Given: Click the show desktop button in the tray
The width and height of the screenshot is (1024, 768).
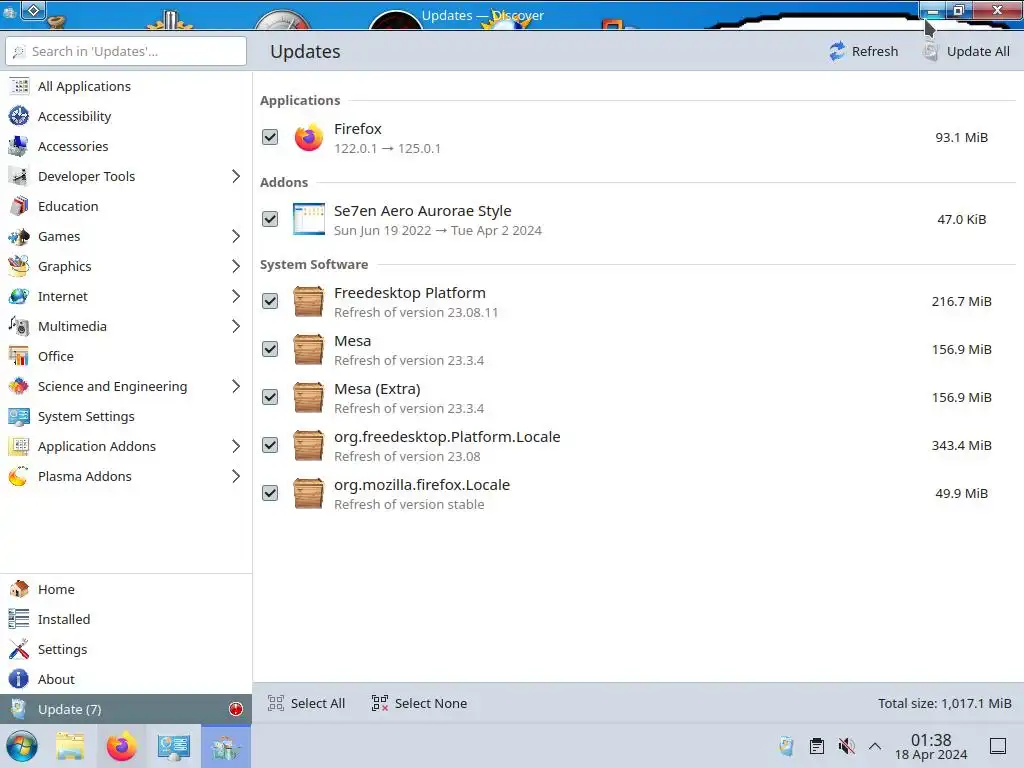Looking at the screenshot, I should 998,746.
